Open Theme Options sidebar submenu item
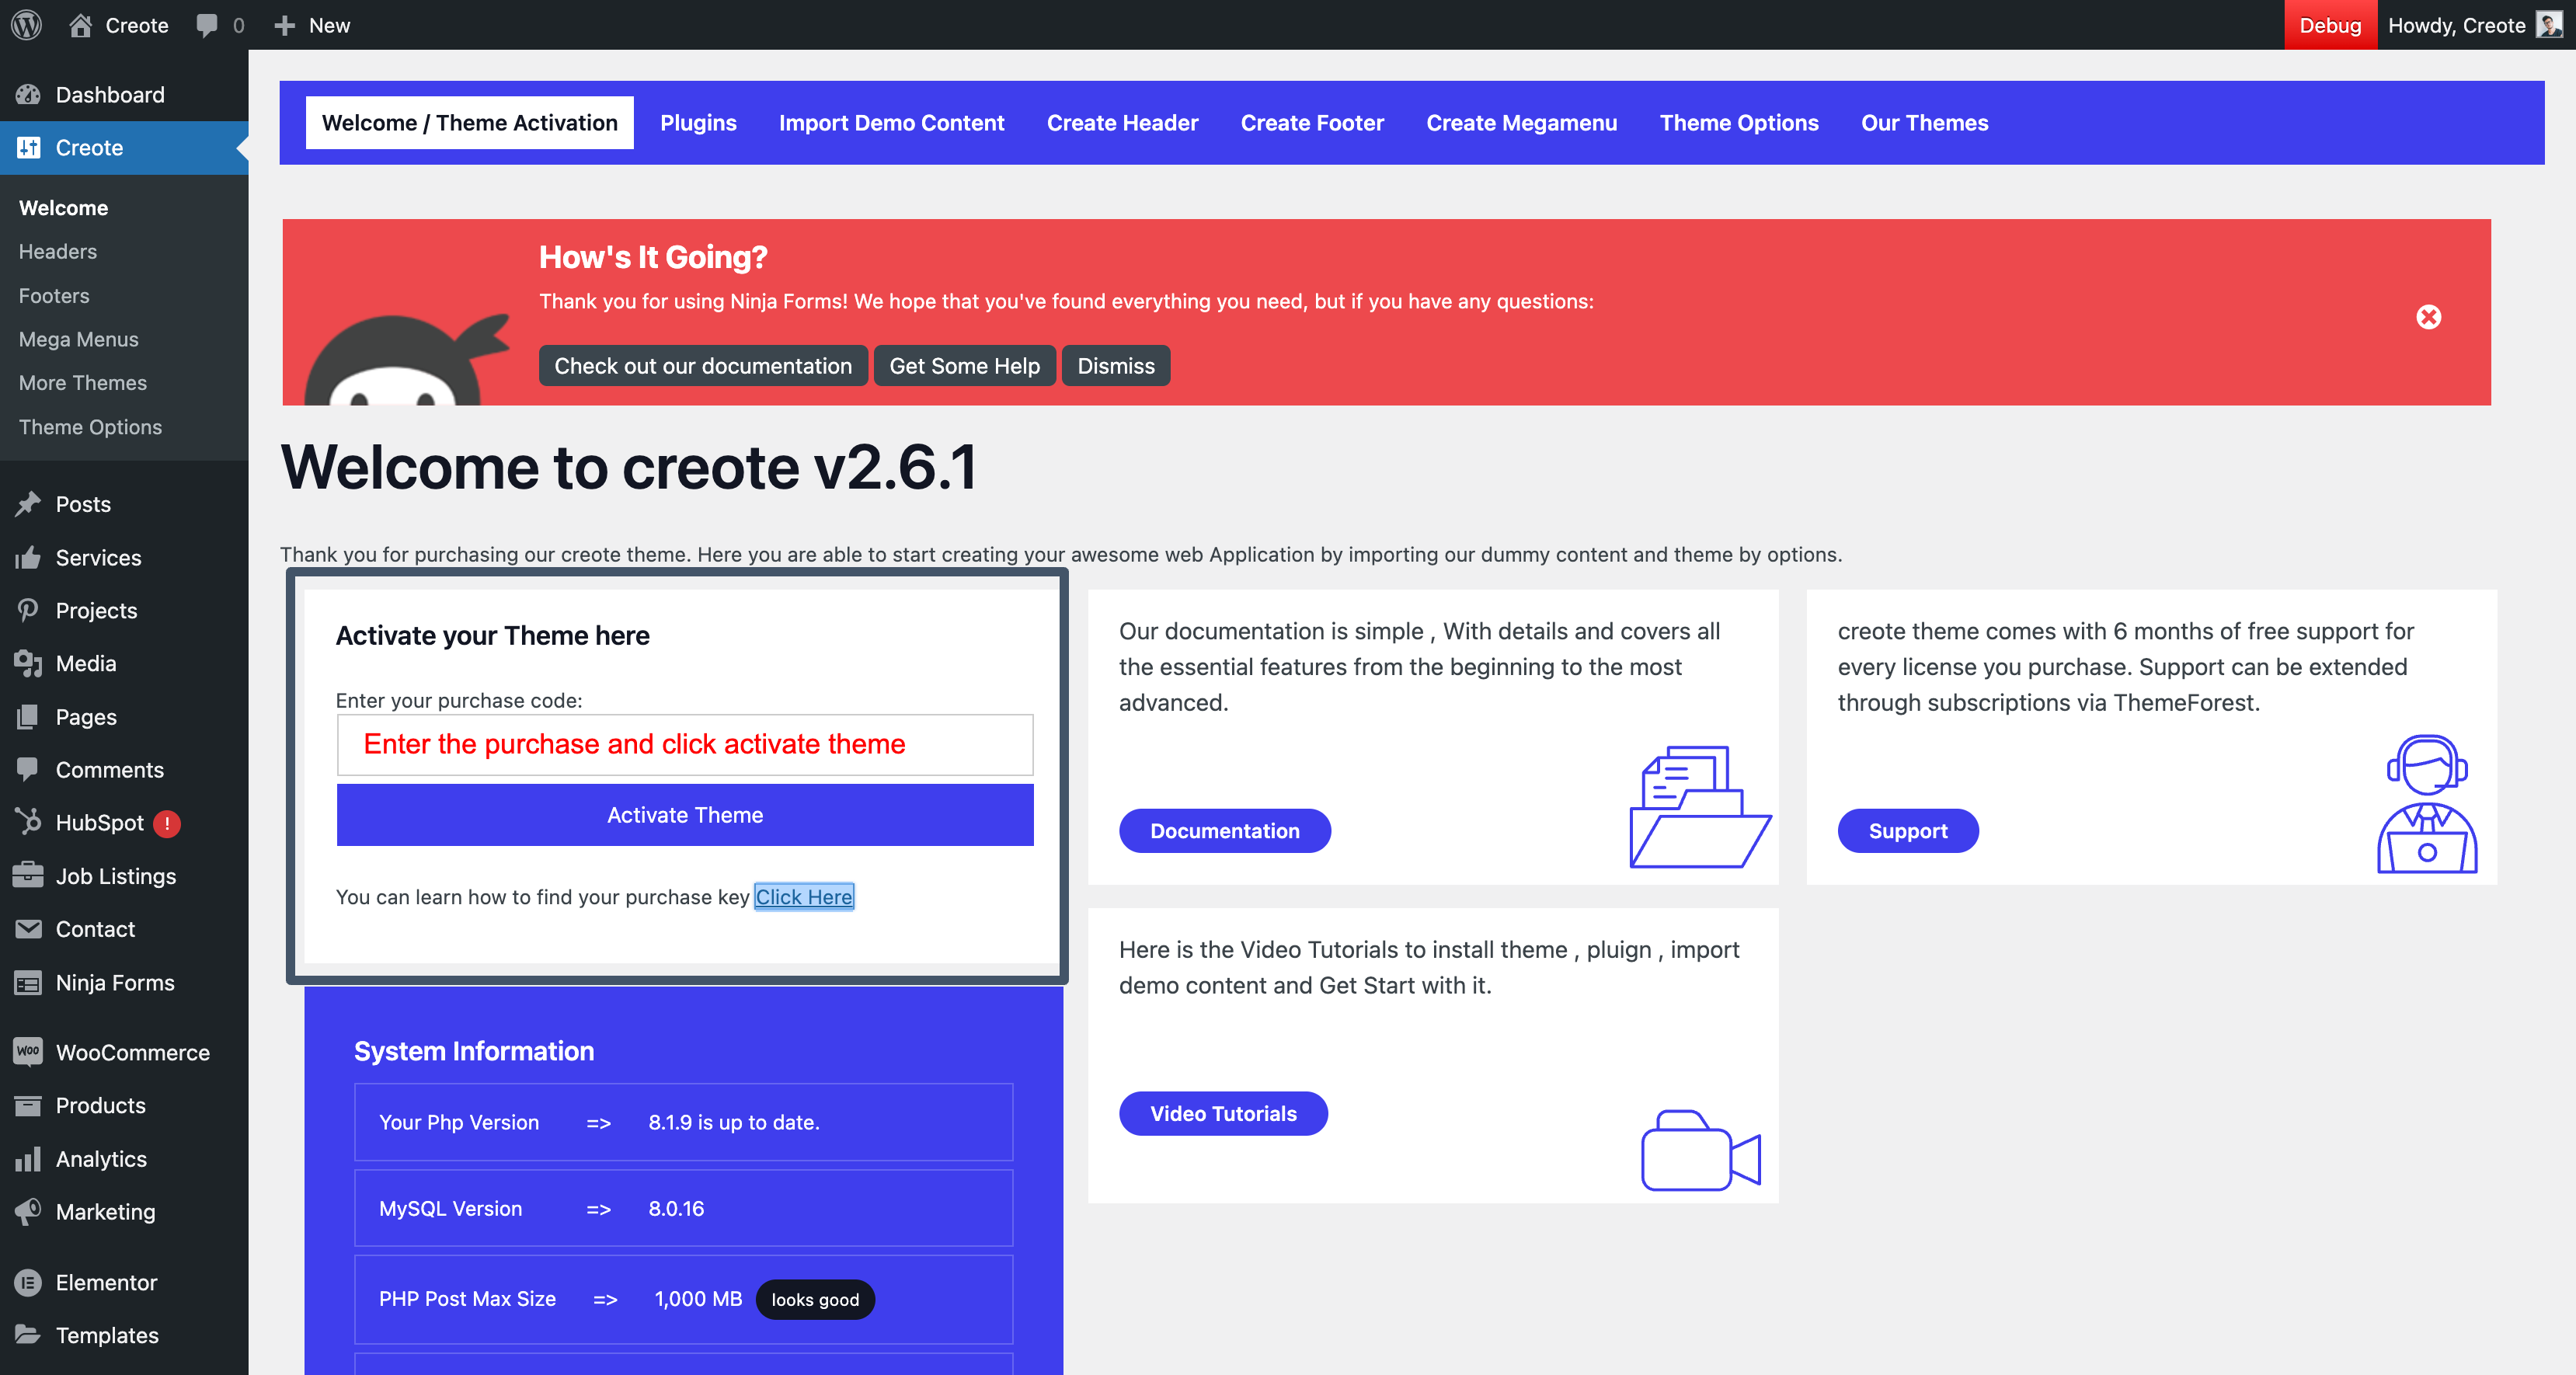This screenshot has height=1375, width=2576. tap(90, 427)
